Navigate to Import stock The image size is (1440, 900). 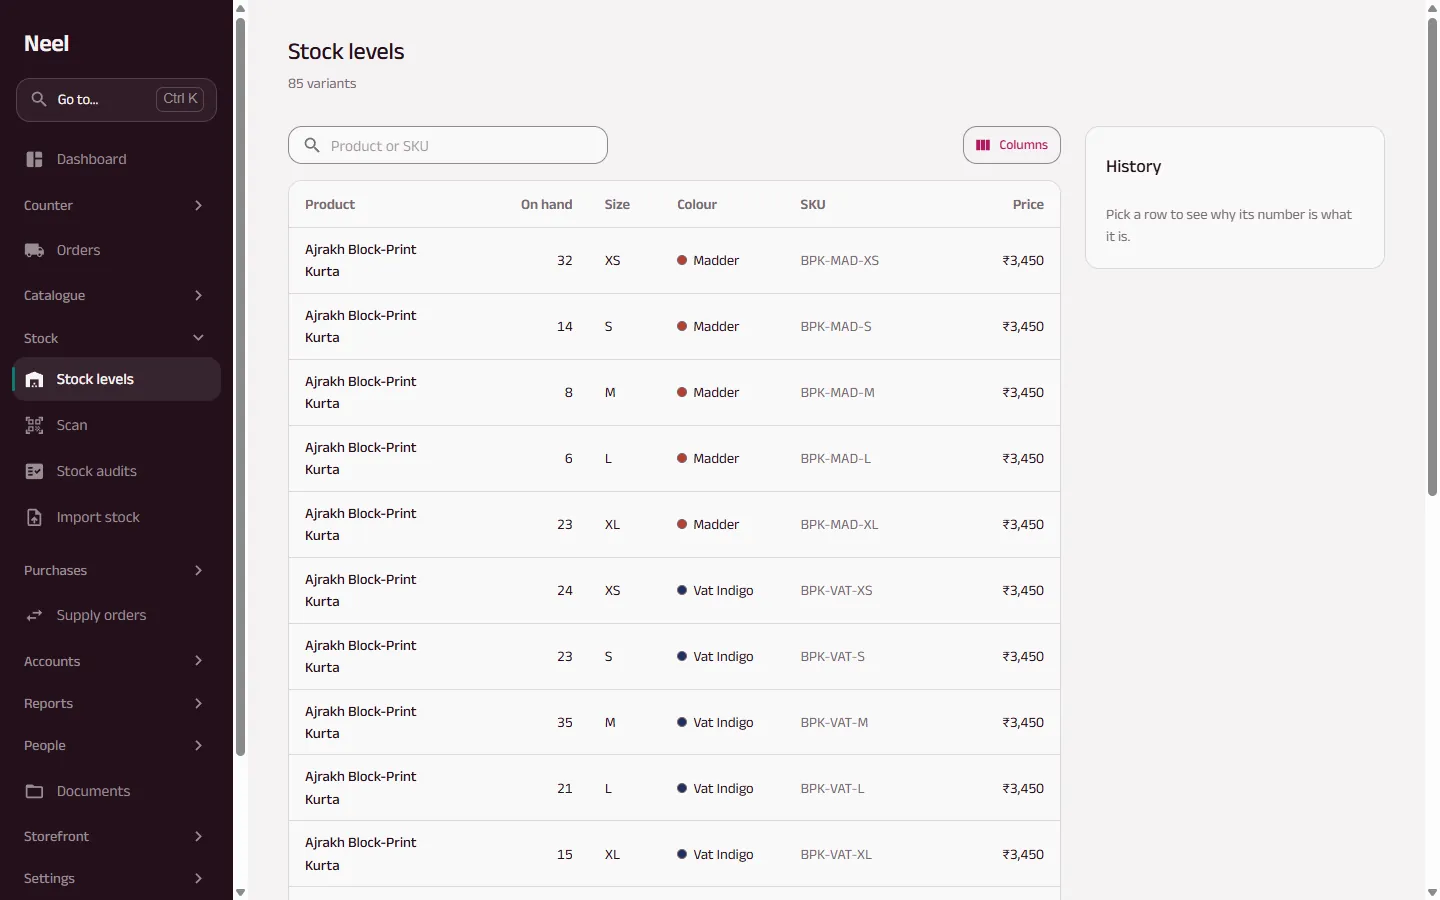pos(116,517)
